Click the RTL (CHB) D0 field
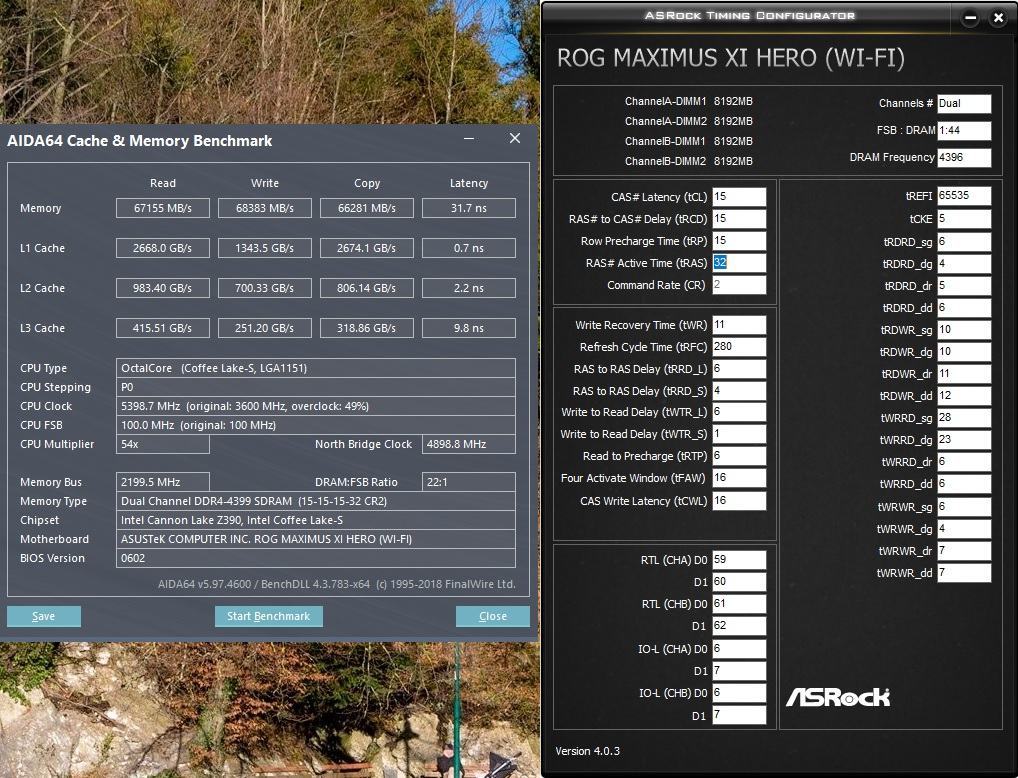Viewport: 1018px width, 778px height. pyautogui.click(x=739, y=604)
